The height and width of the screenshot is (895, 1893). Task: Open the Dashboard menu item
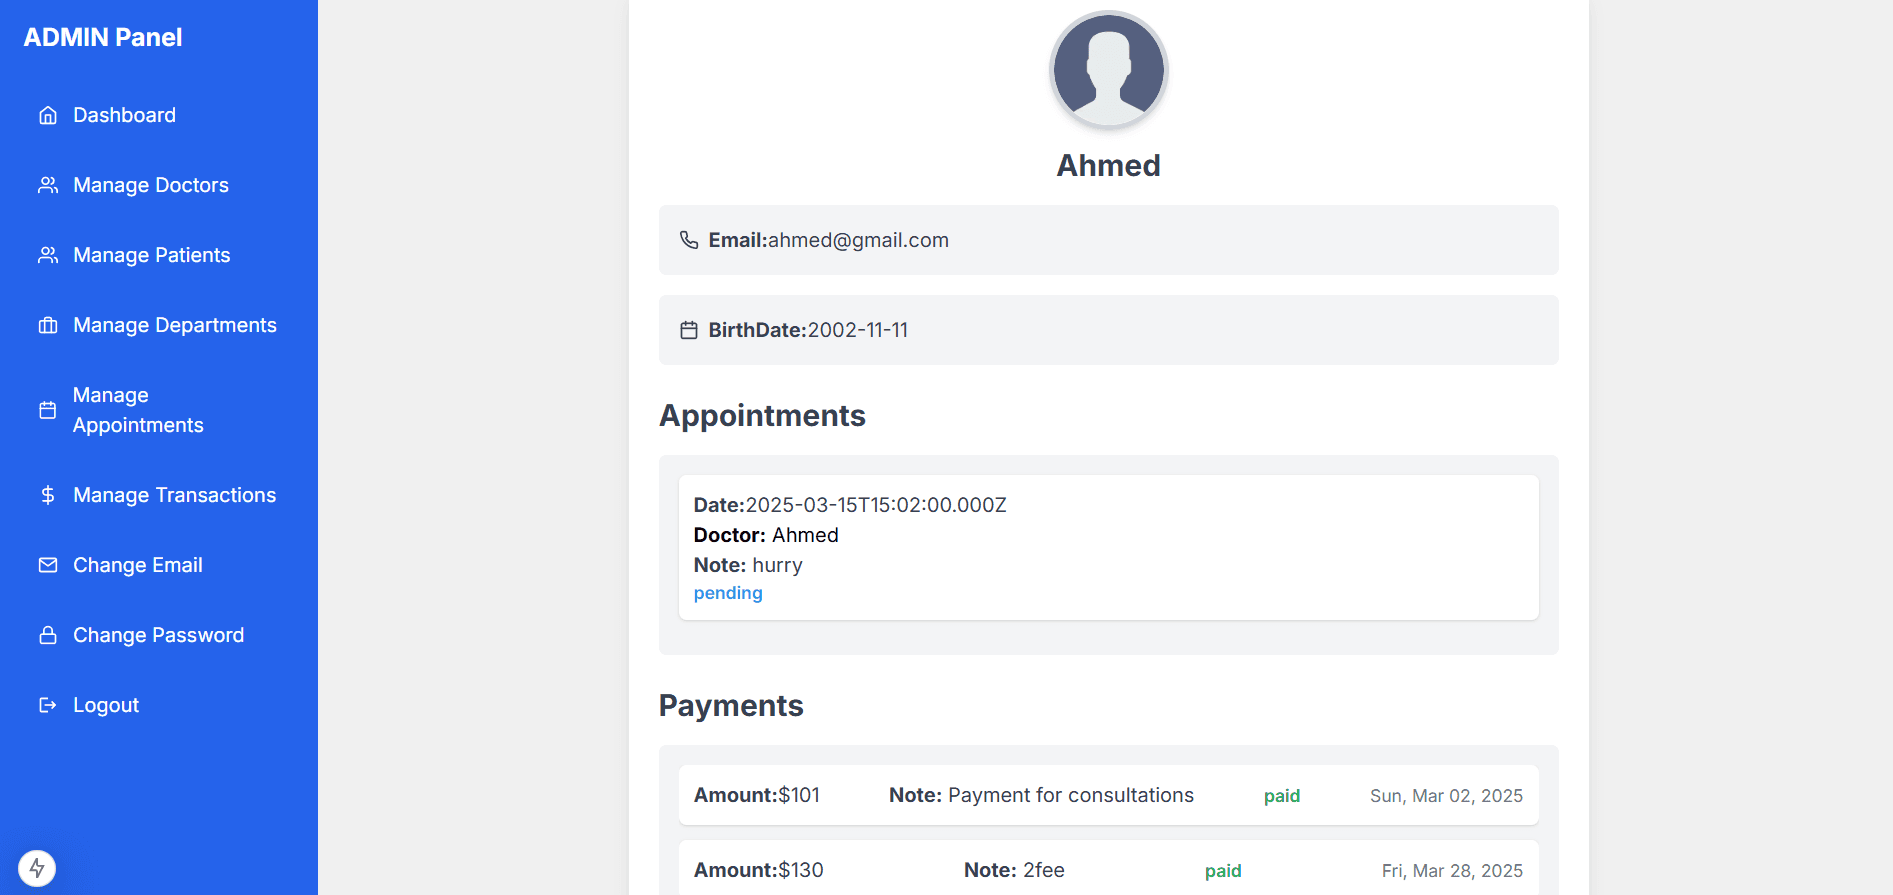click(124, 115)
